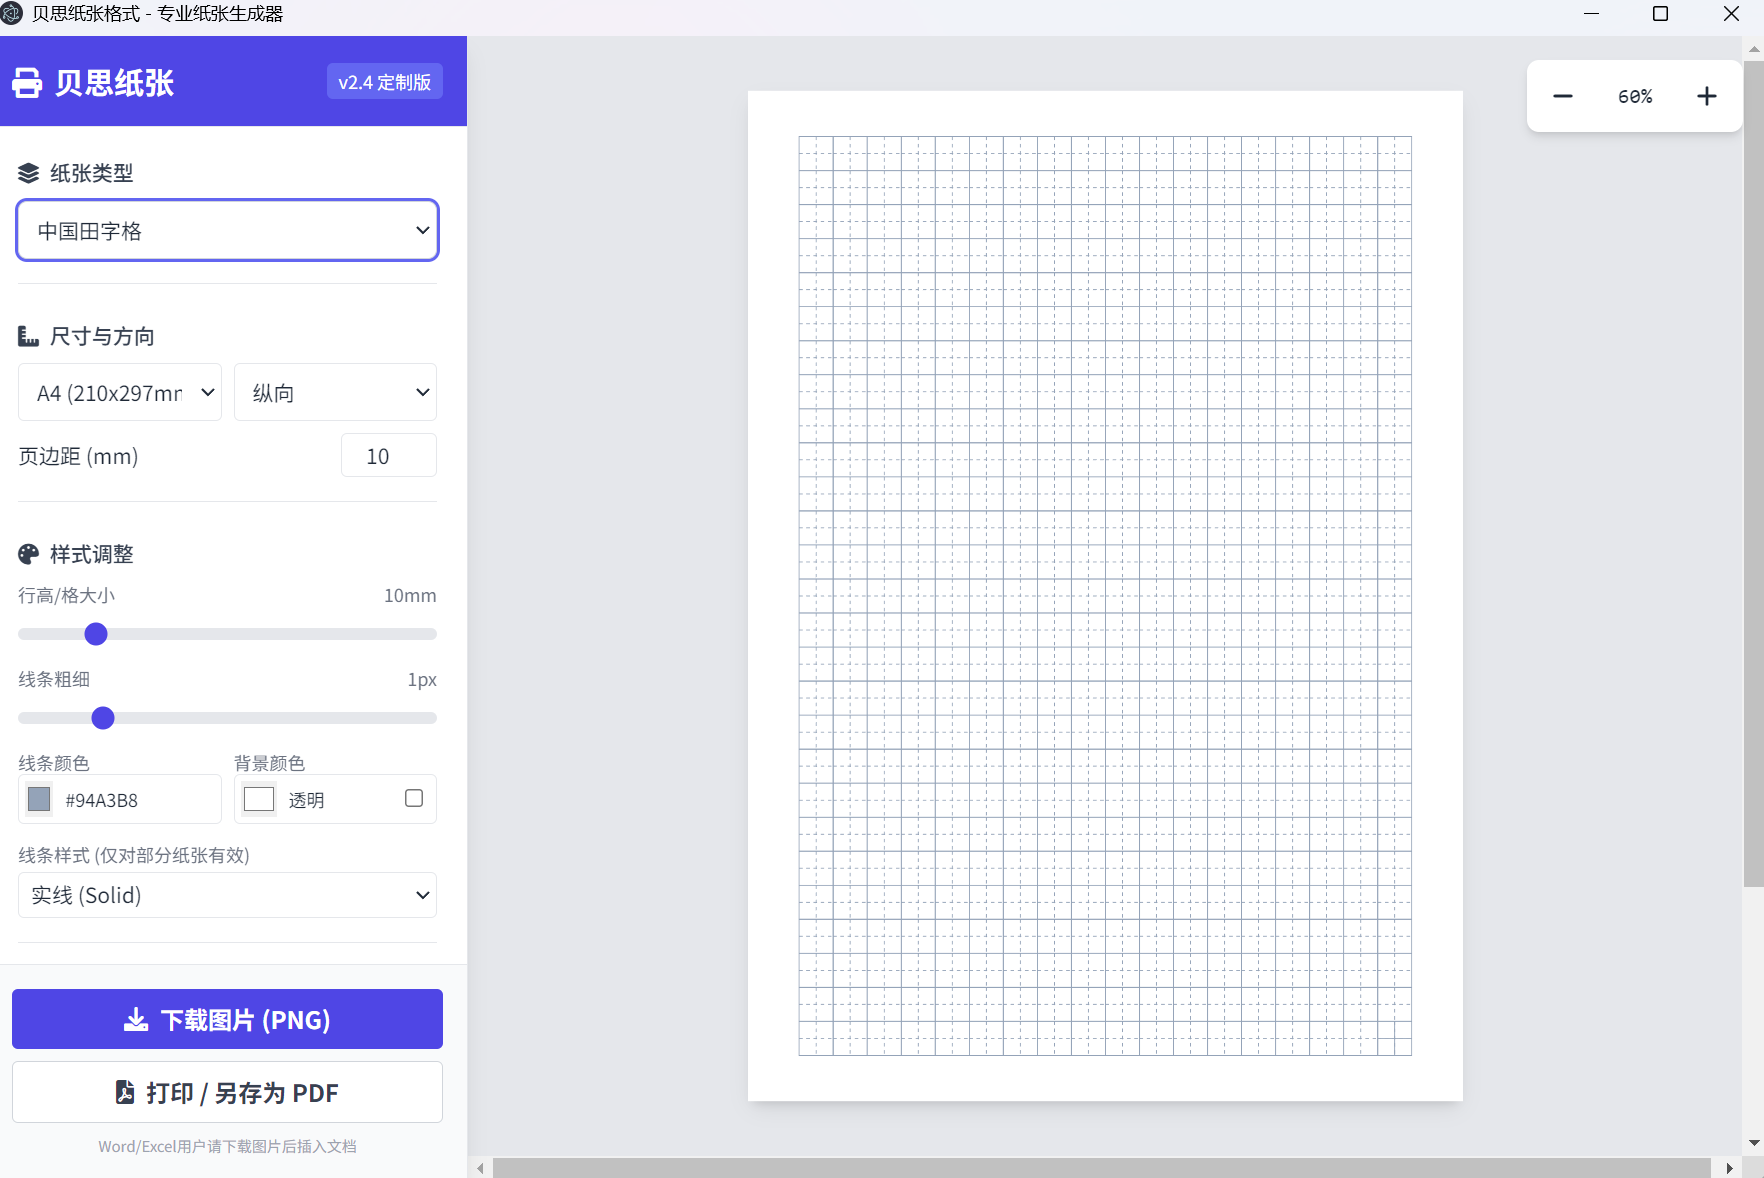Open the A4 paper size dropdown
Image resolution: width=1764 pixels, height=1178 pixels.
tap(120, 393)
